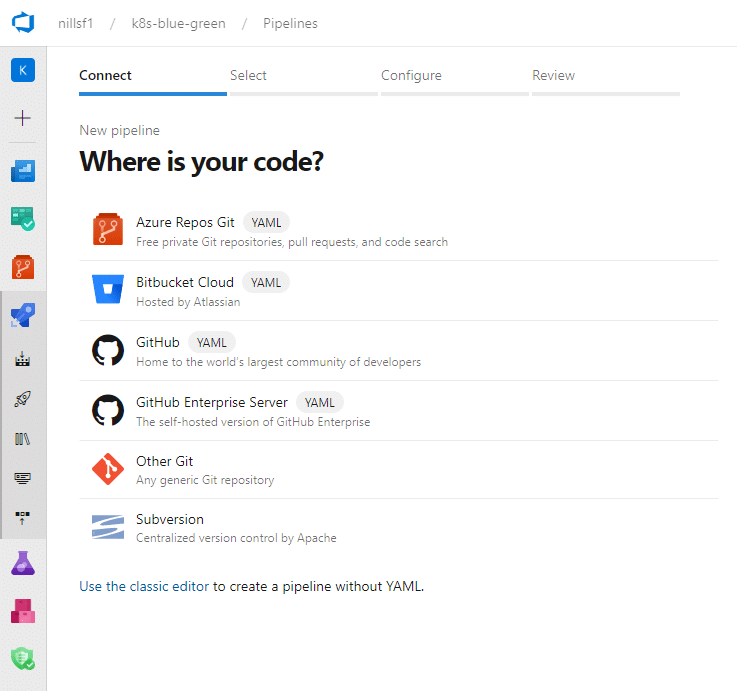Click 'Free private Git repositories' description
Screen dimensions: 737x691
coord(292,242)
